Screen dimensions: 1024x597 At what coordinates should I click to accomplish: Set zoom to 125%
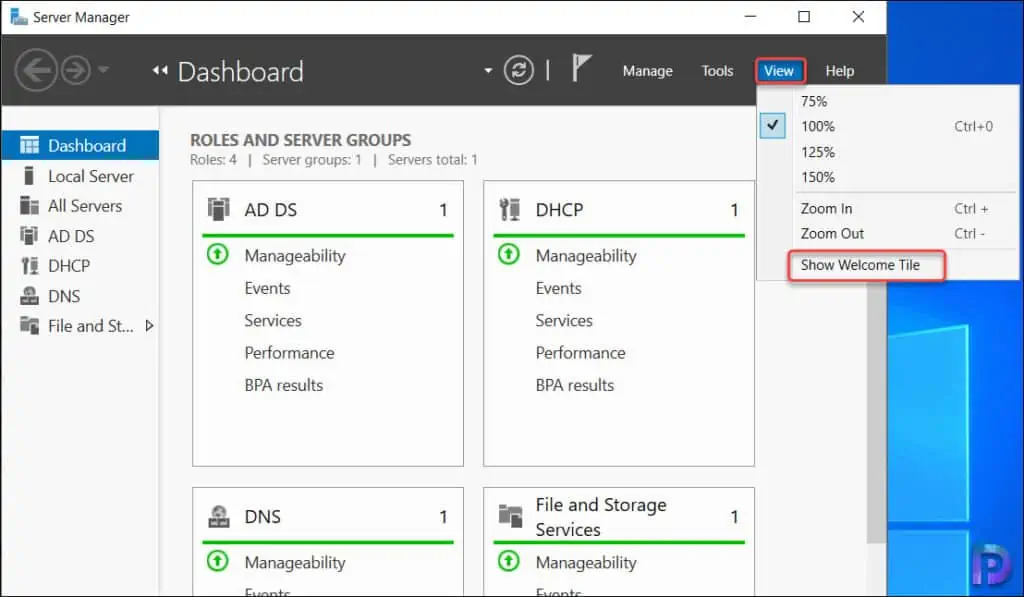(x=889, y=152)
